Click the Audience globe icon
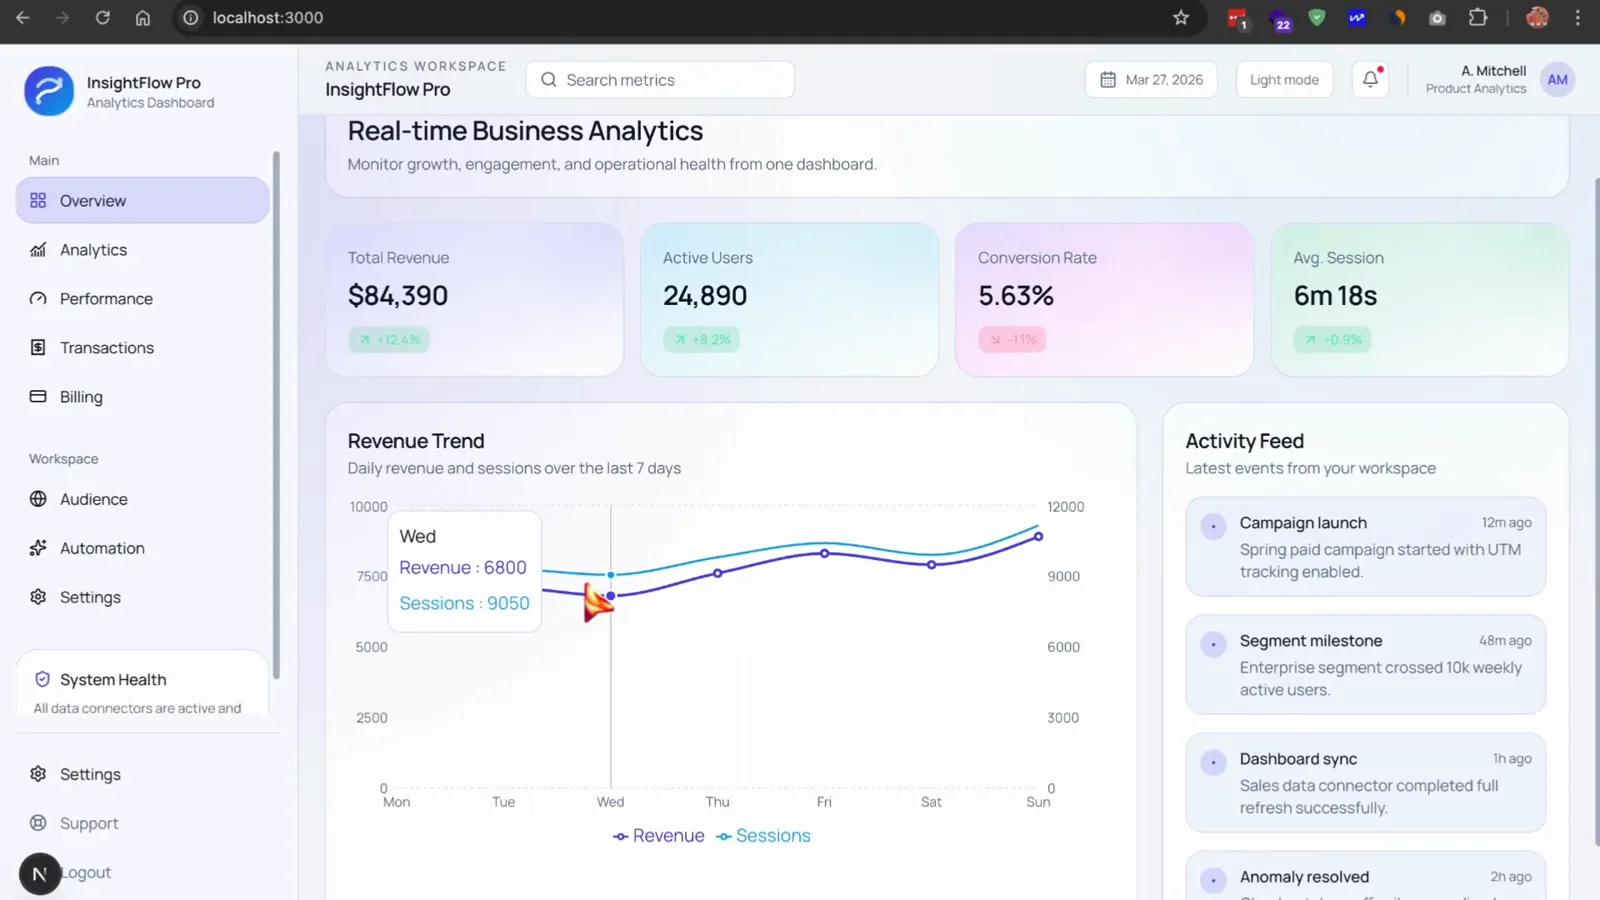Screen dimensions: 1600x900 click(x=38, y=499)
